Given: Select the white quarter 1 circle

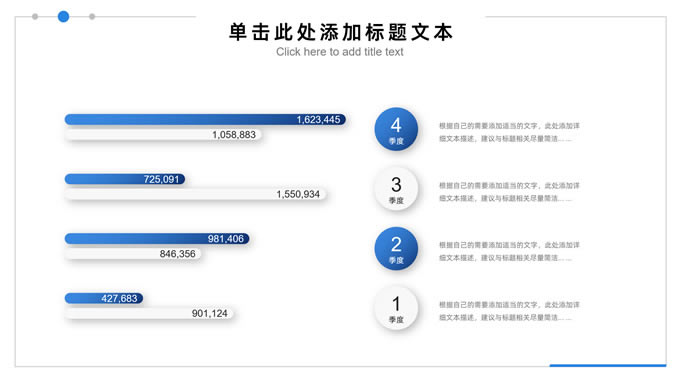Looking at the screenshot, I should click(396, 308).
